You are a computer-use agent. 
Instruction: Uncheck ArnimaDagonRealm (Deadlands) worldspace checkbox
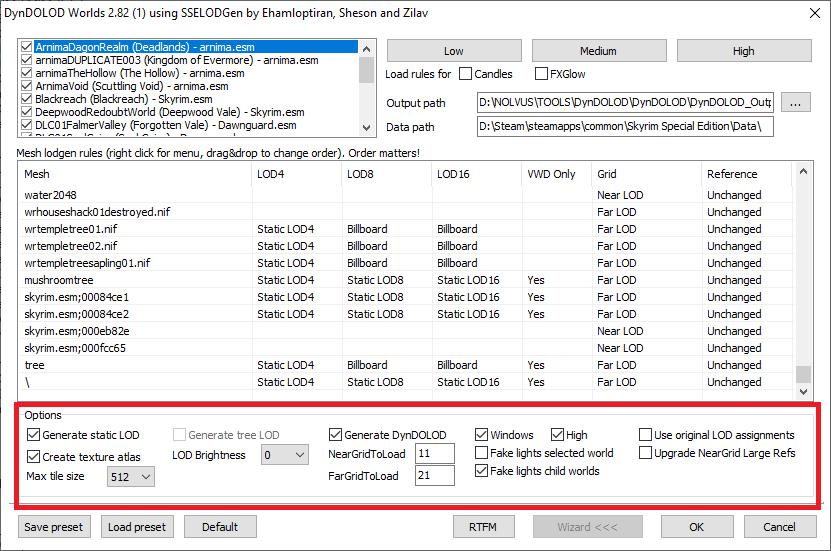26,47
